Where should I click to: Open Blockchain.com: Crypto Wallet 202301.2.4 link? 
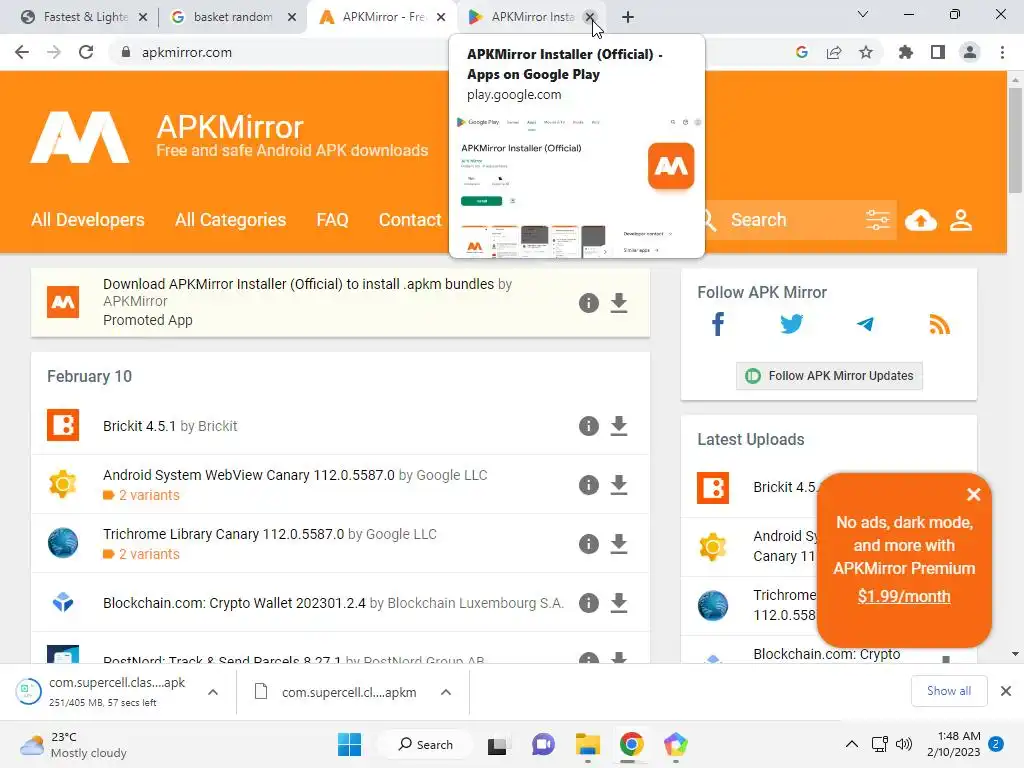234,603
